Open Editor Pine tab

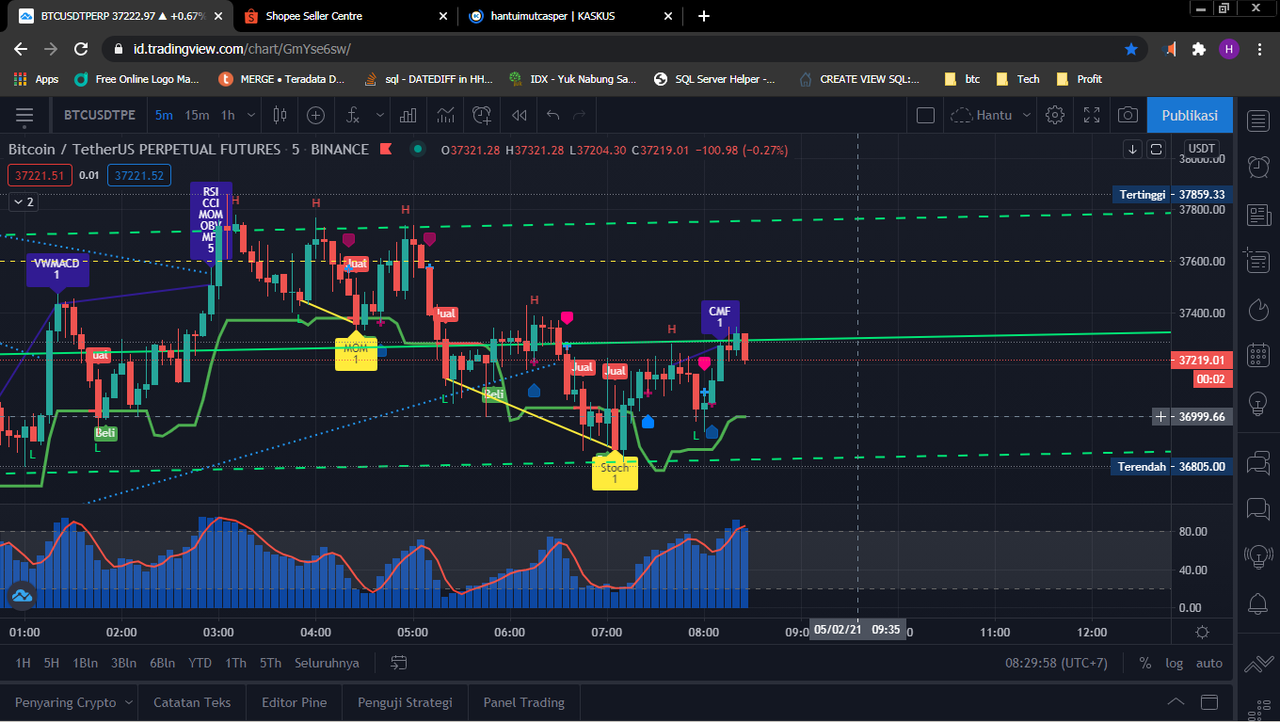pos(294,702)
